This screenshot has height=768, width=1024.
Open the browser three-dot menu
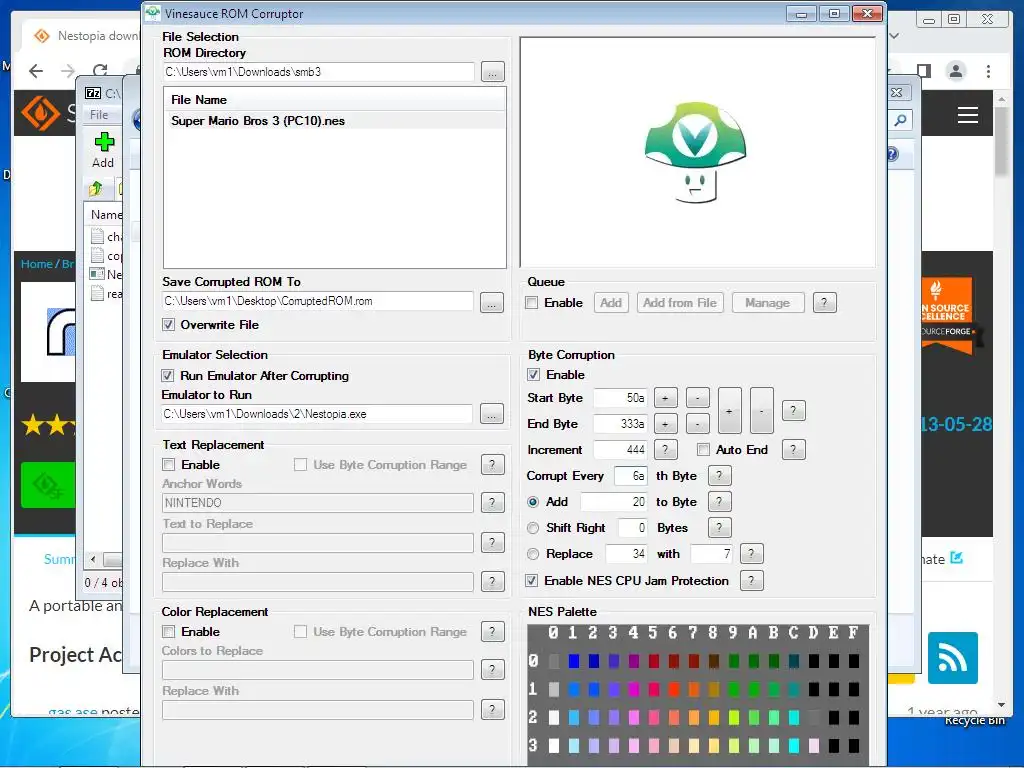pyautogui.click(x=988, y=71)
